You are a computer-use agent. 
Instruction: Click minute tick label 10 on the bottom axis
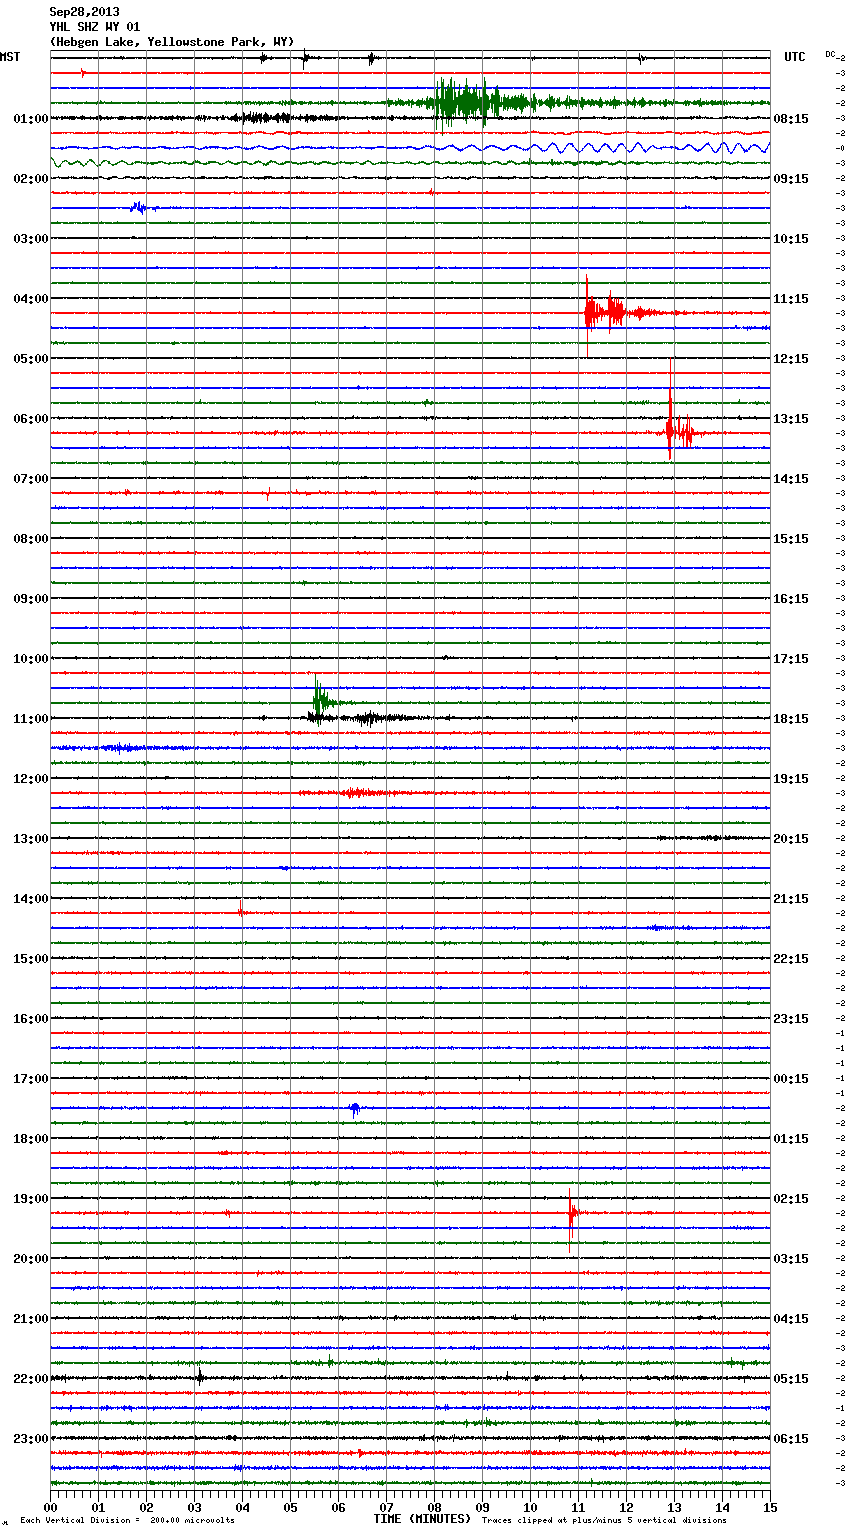(x=530, y=1507)
